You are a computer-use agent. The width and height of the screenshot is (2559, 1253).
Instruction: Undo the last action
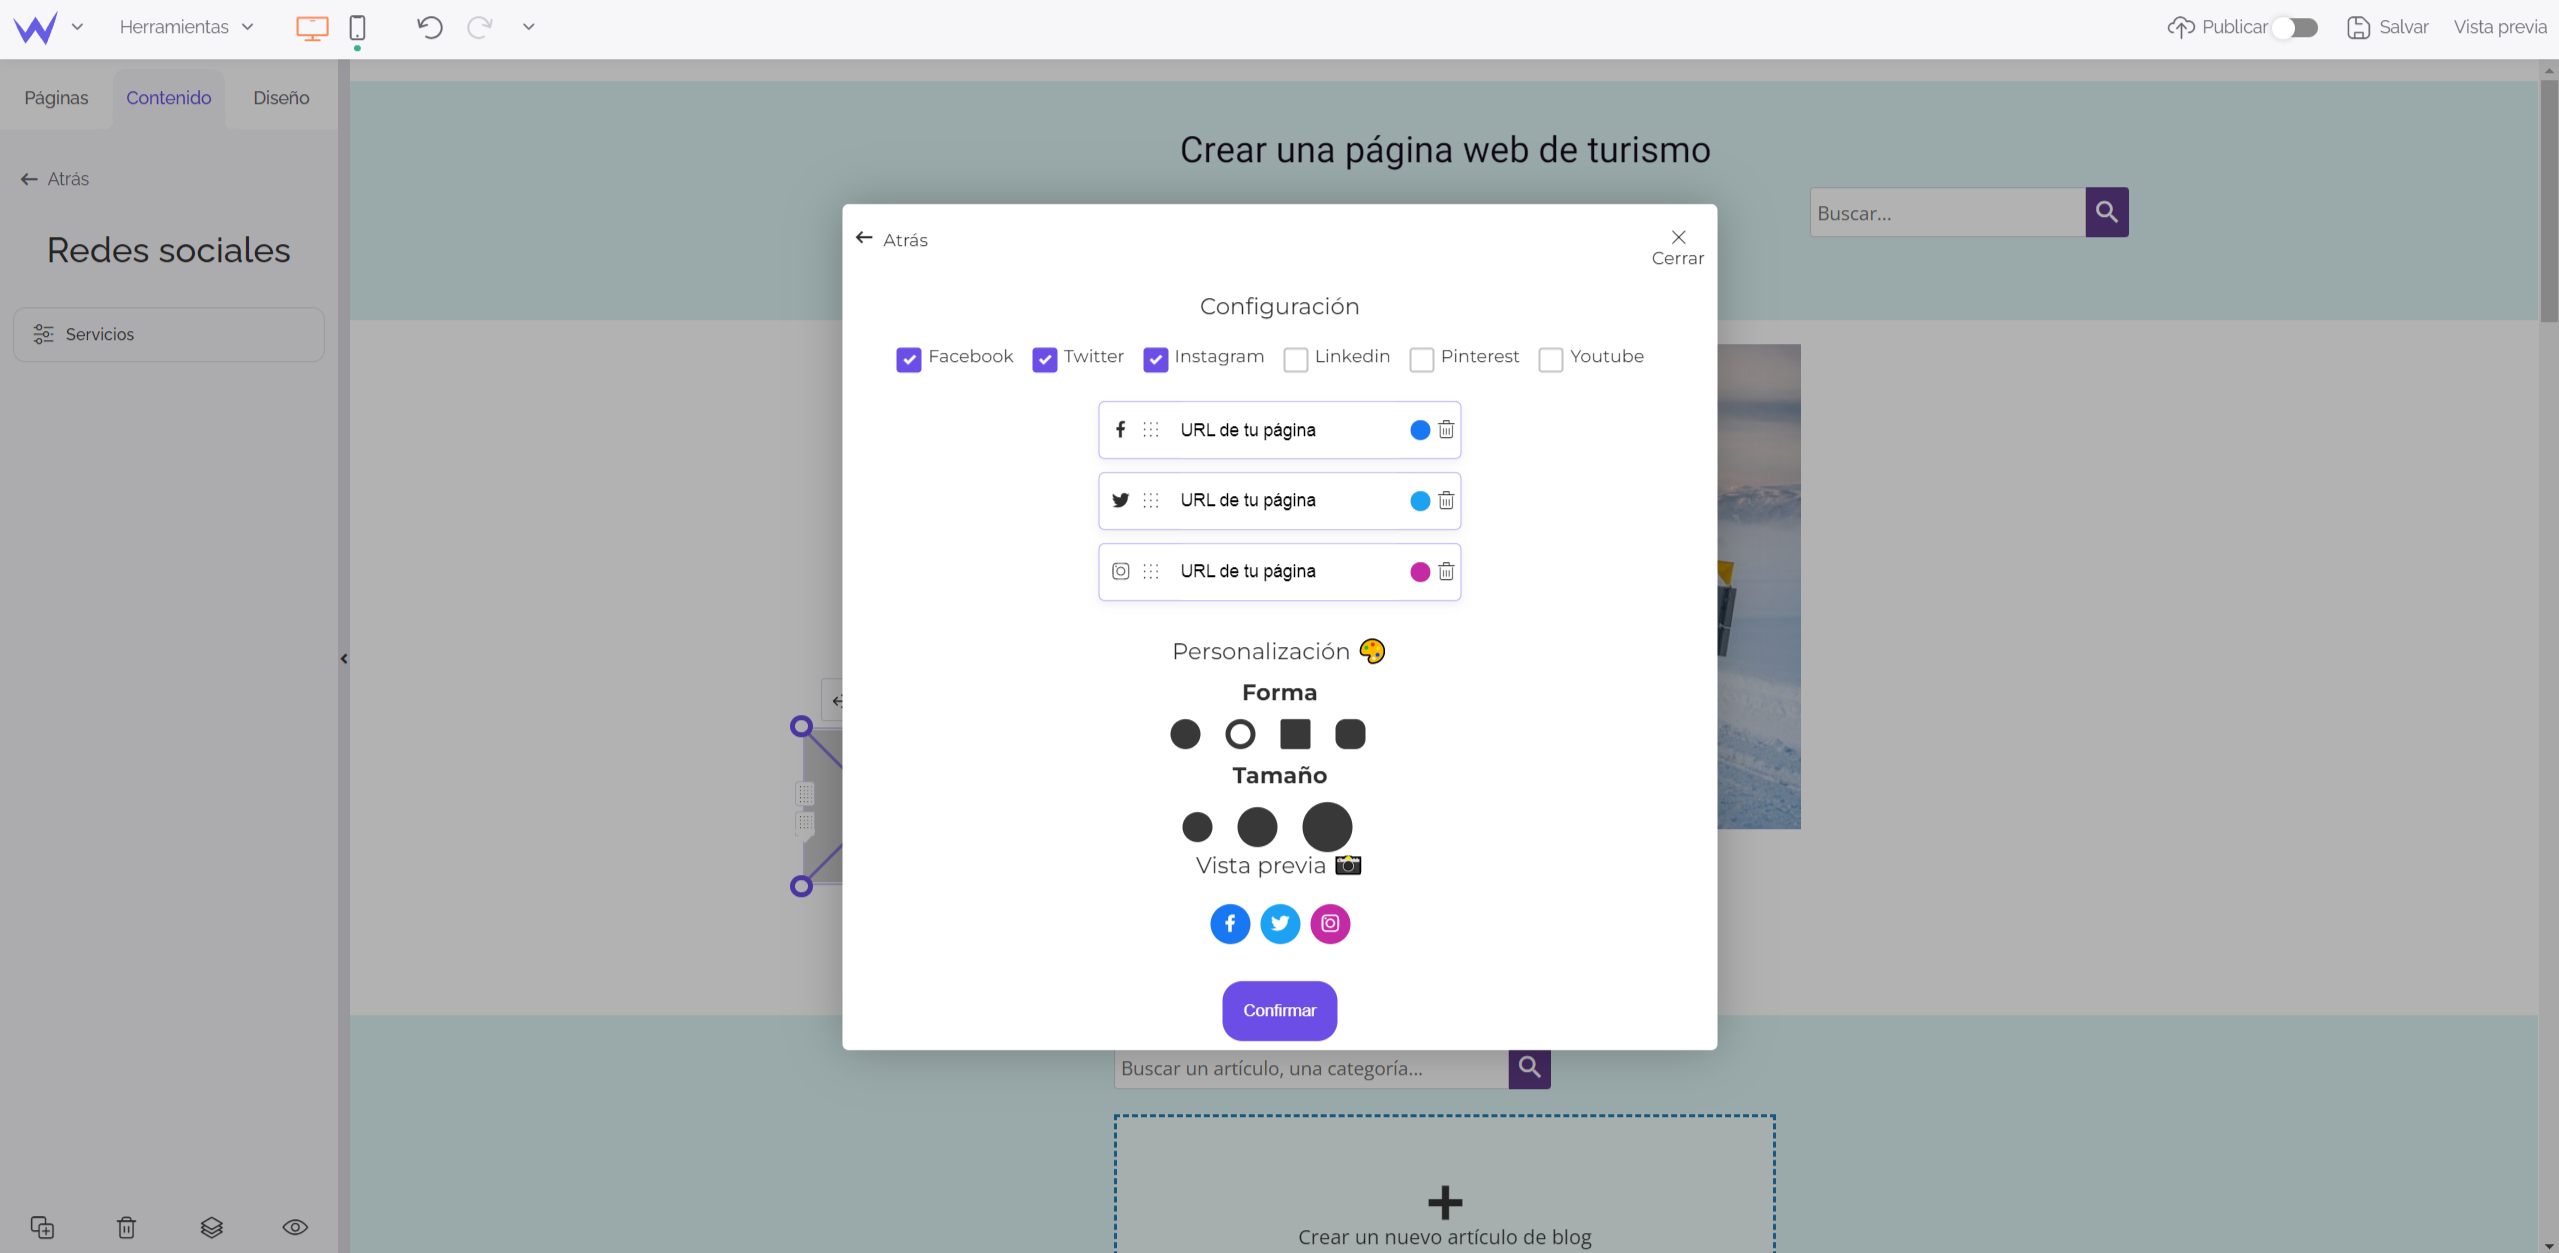point(430,27)
